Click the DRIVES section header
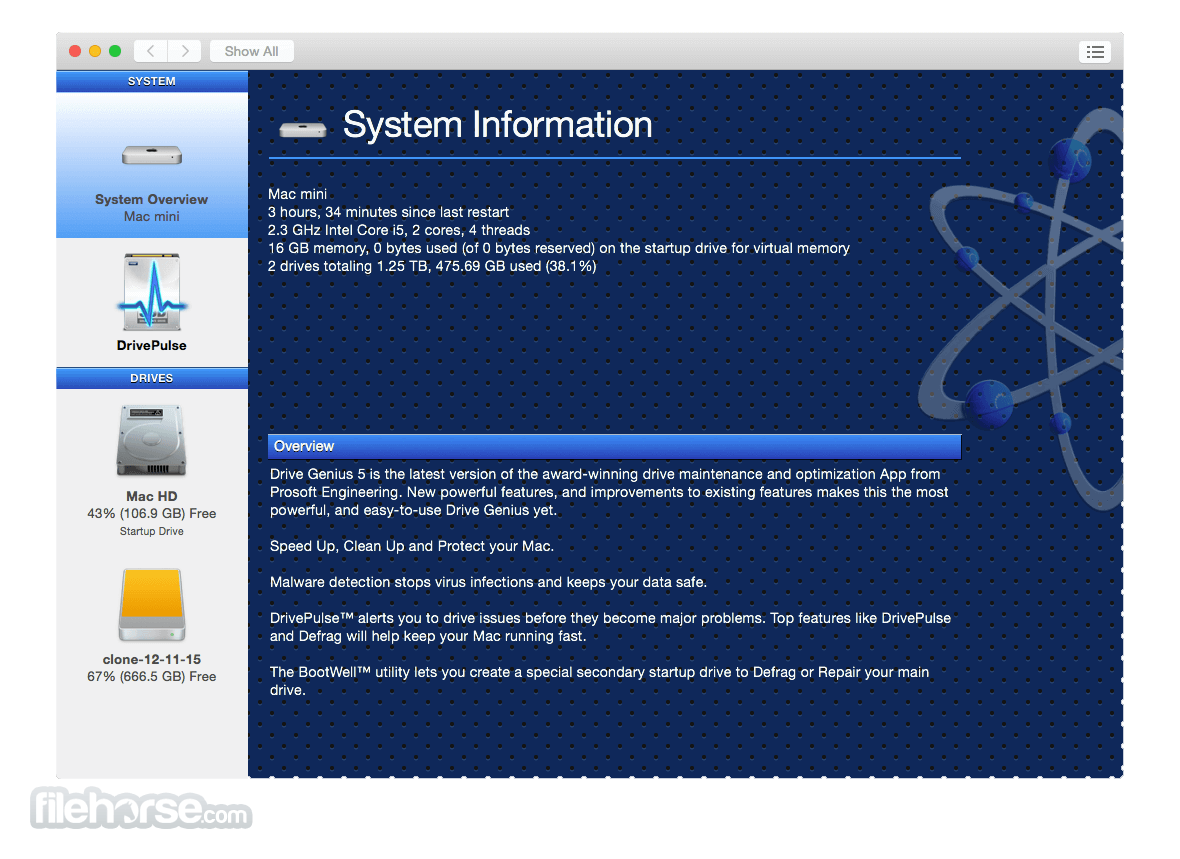This screenshot has height=859, width=1180. (x=151, y=378)
